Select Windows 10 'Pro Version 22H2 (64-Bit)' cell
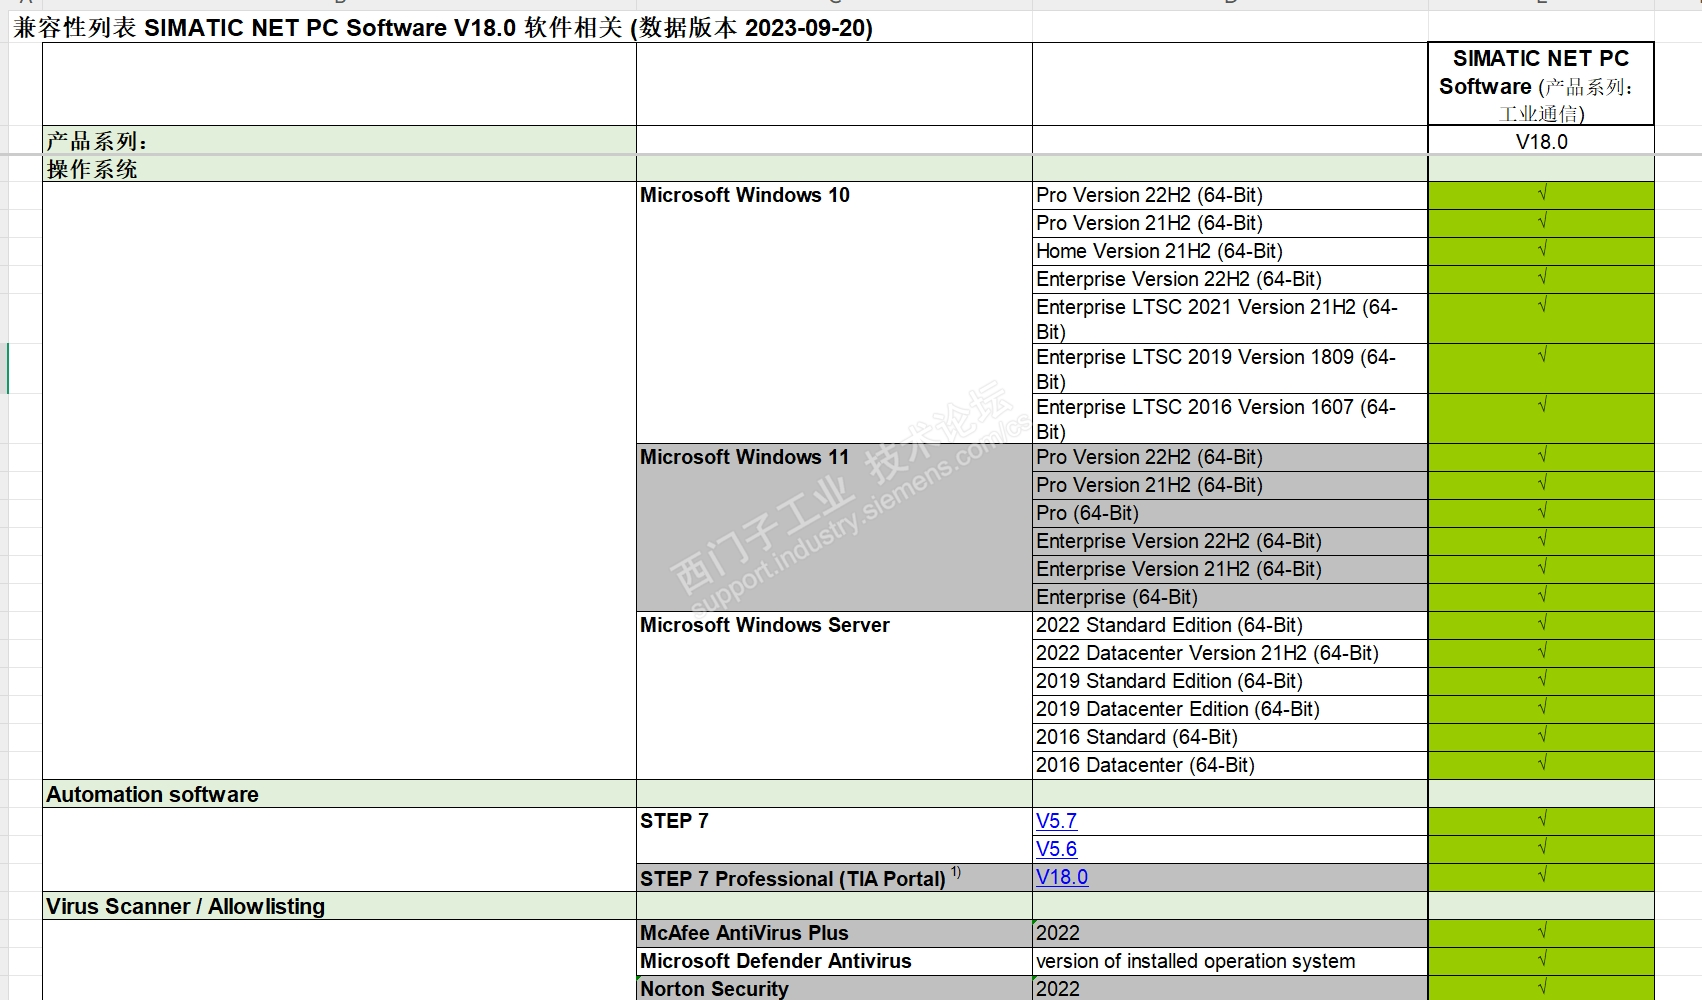This screenshot has height=1000, width=1702. tap(1230, 195)
